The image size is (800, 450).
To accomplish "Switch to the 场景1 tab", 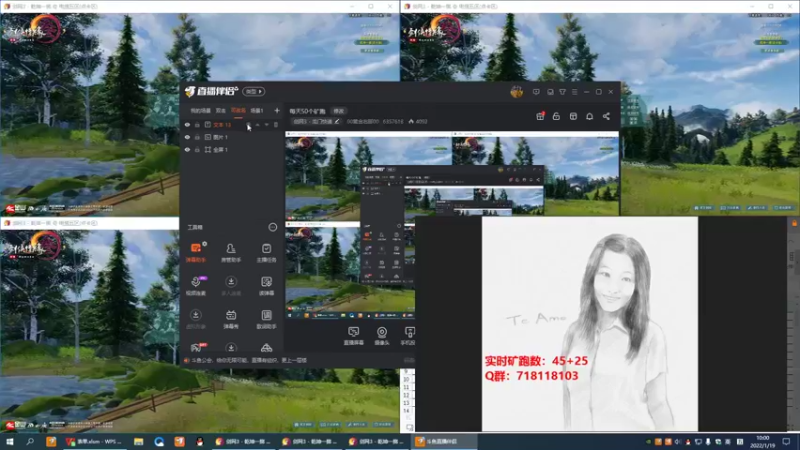I will click(x=257, y=111).
